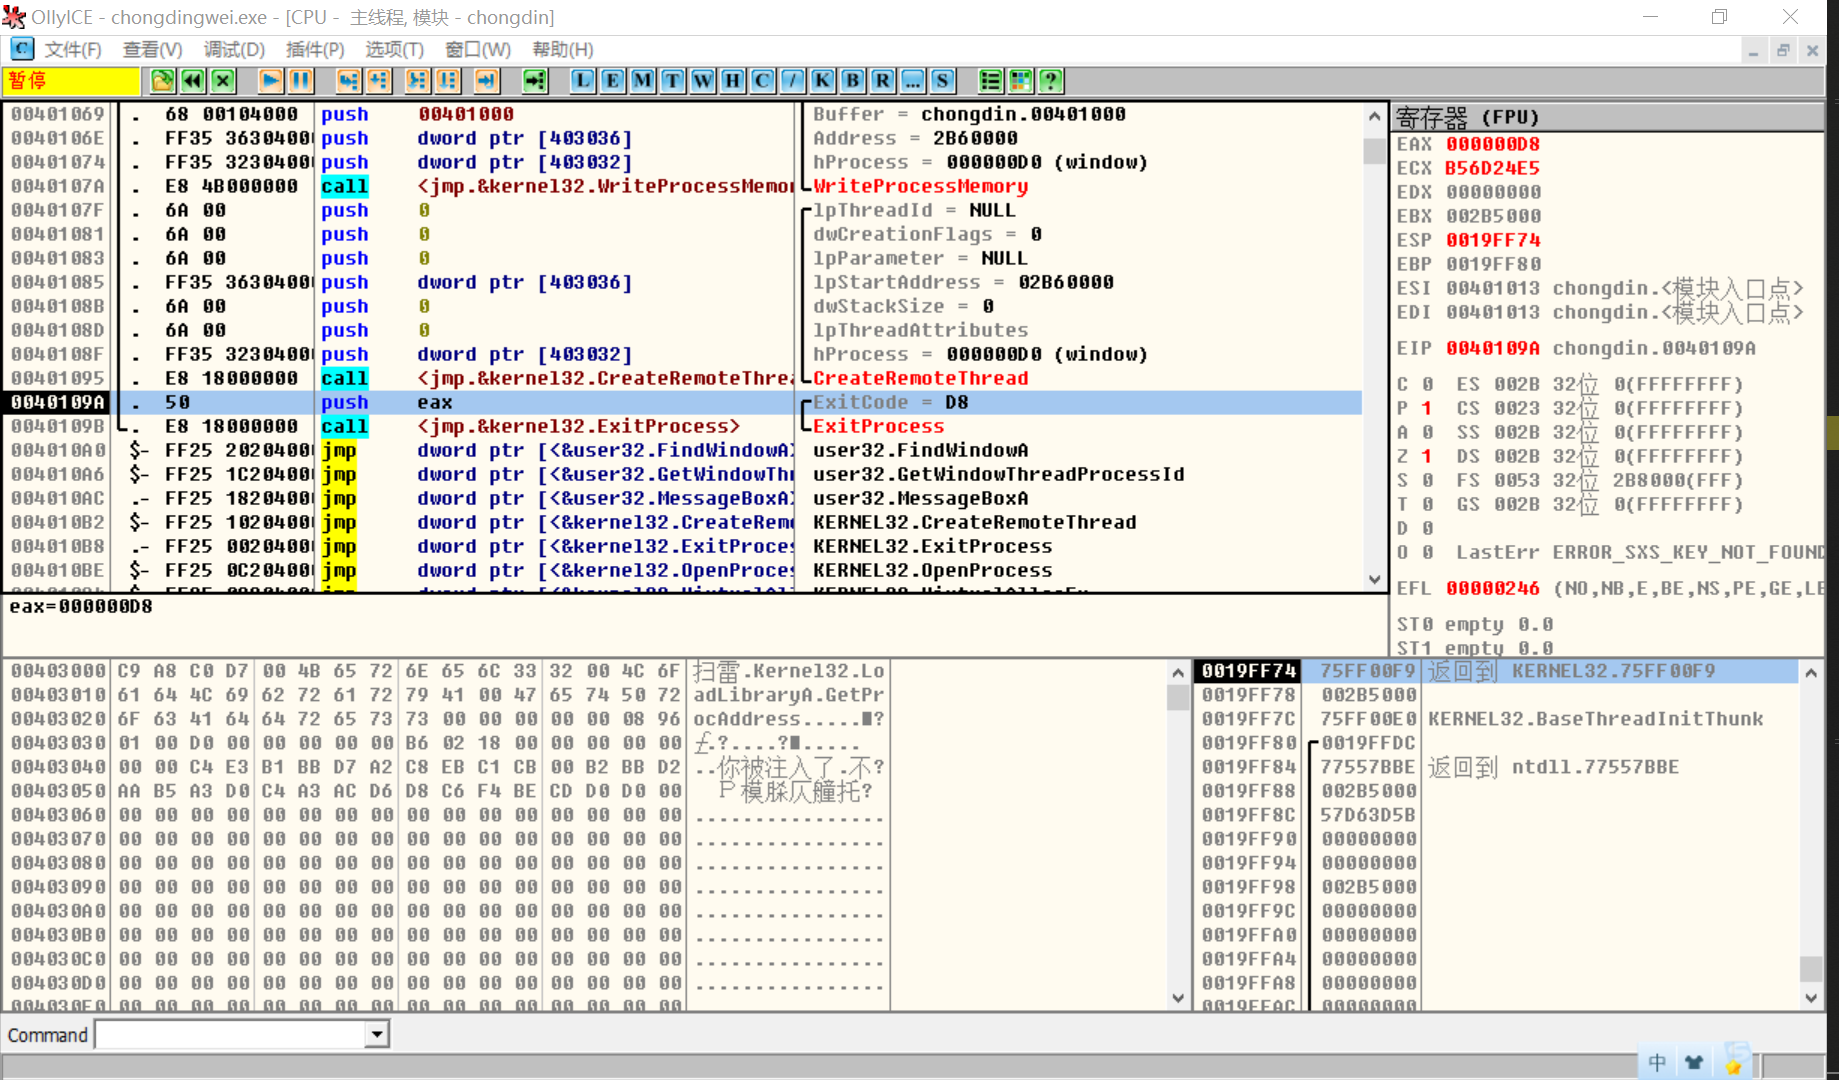Show Windows list with W button

pyautogui.click(x=703, y=81)
